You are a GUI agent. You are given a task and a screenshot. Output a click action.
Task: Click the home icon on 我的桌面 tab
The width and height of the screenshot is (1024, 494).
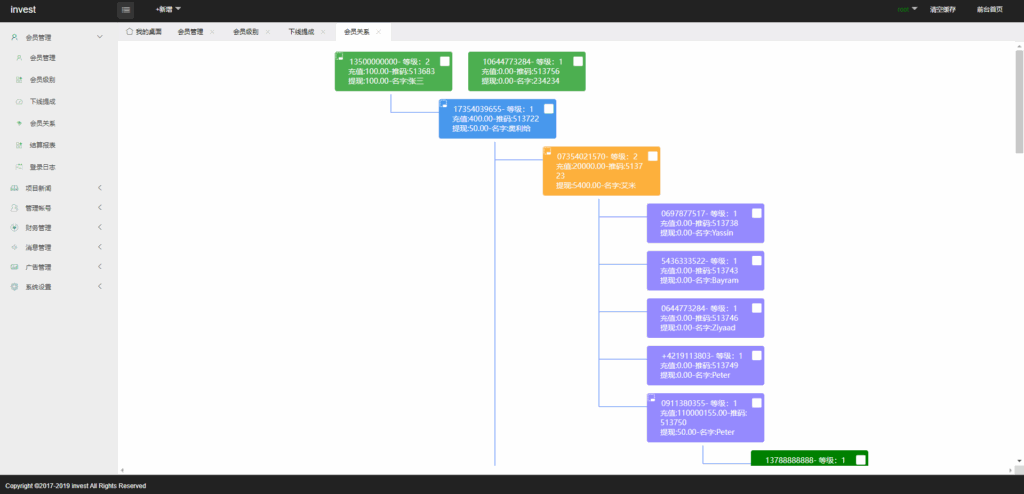129,32
